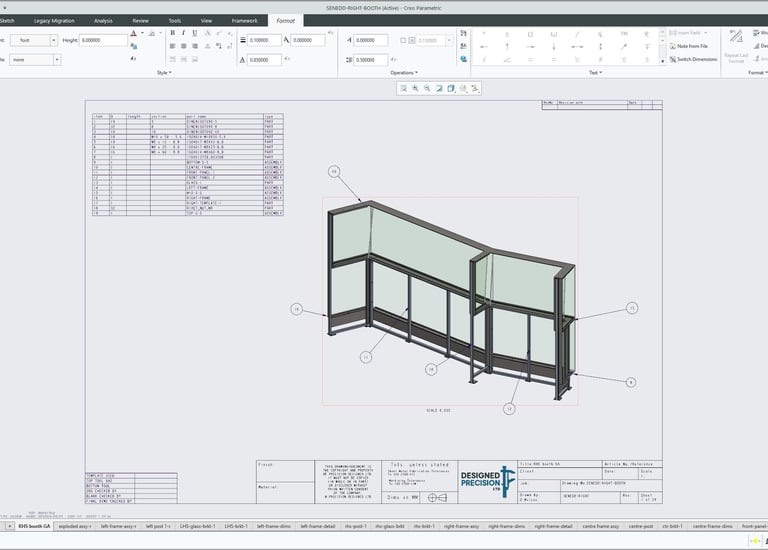This screenshot has height=550, width=768.
Task: Select the 'LHS-glass-brkt-1' sheet tab
Action: click(x=197, y=526)
